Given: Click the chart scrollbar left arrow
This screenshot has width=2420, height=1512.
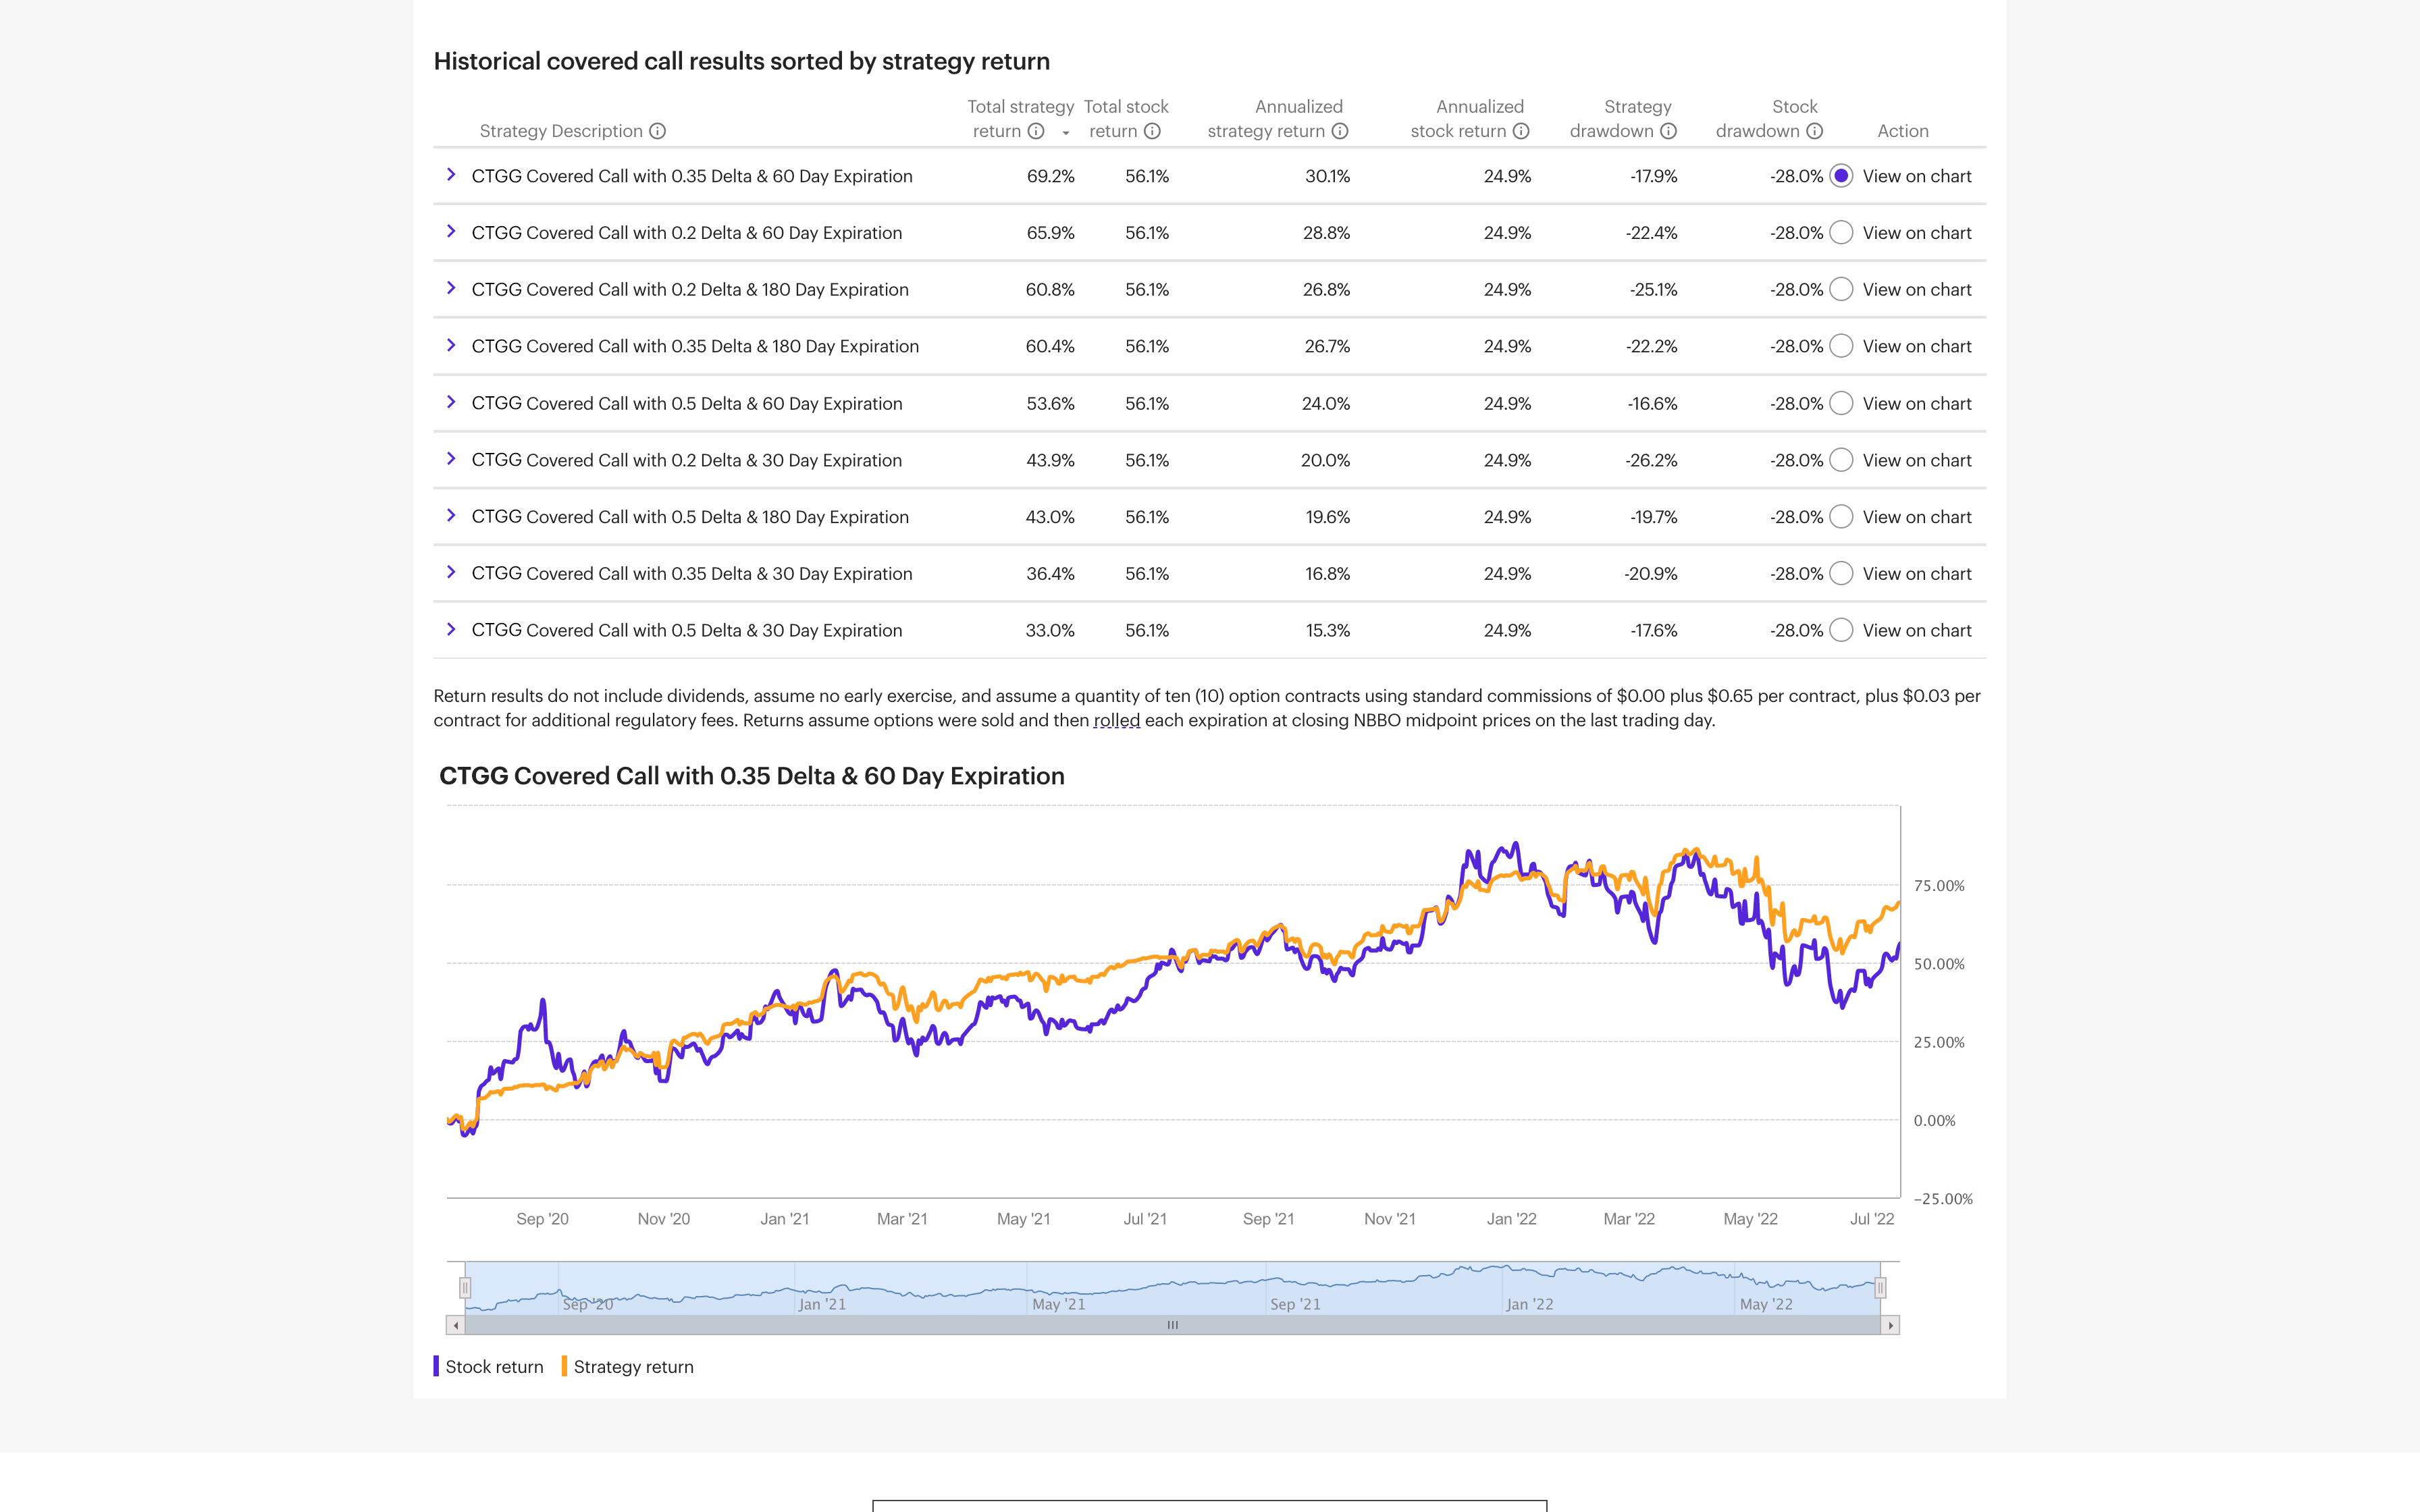Looking at the screenshot, I should coord(456,1326).
